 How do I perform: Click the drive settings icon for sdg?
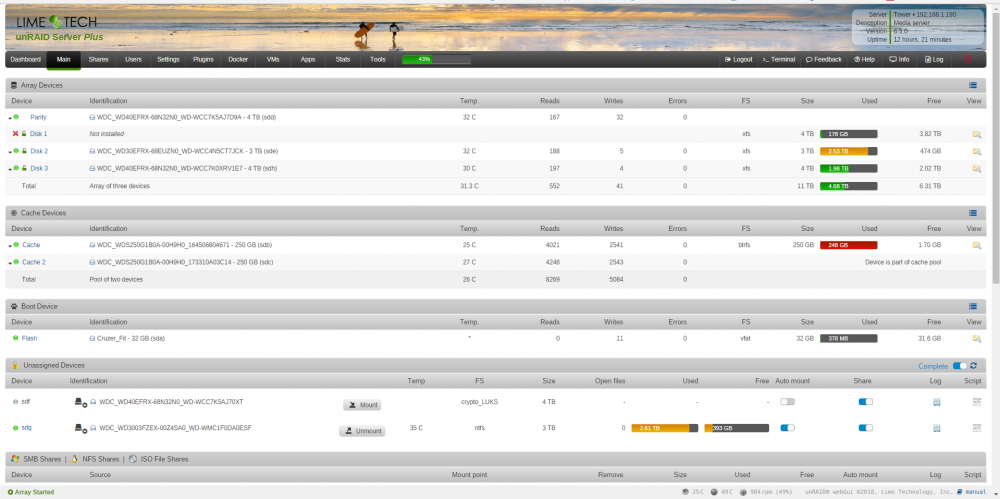click(x=81, y=428)
